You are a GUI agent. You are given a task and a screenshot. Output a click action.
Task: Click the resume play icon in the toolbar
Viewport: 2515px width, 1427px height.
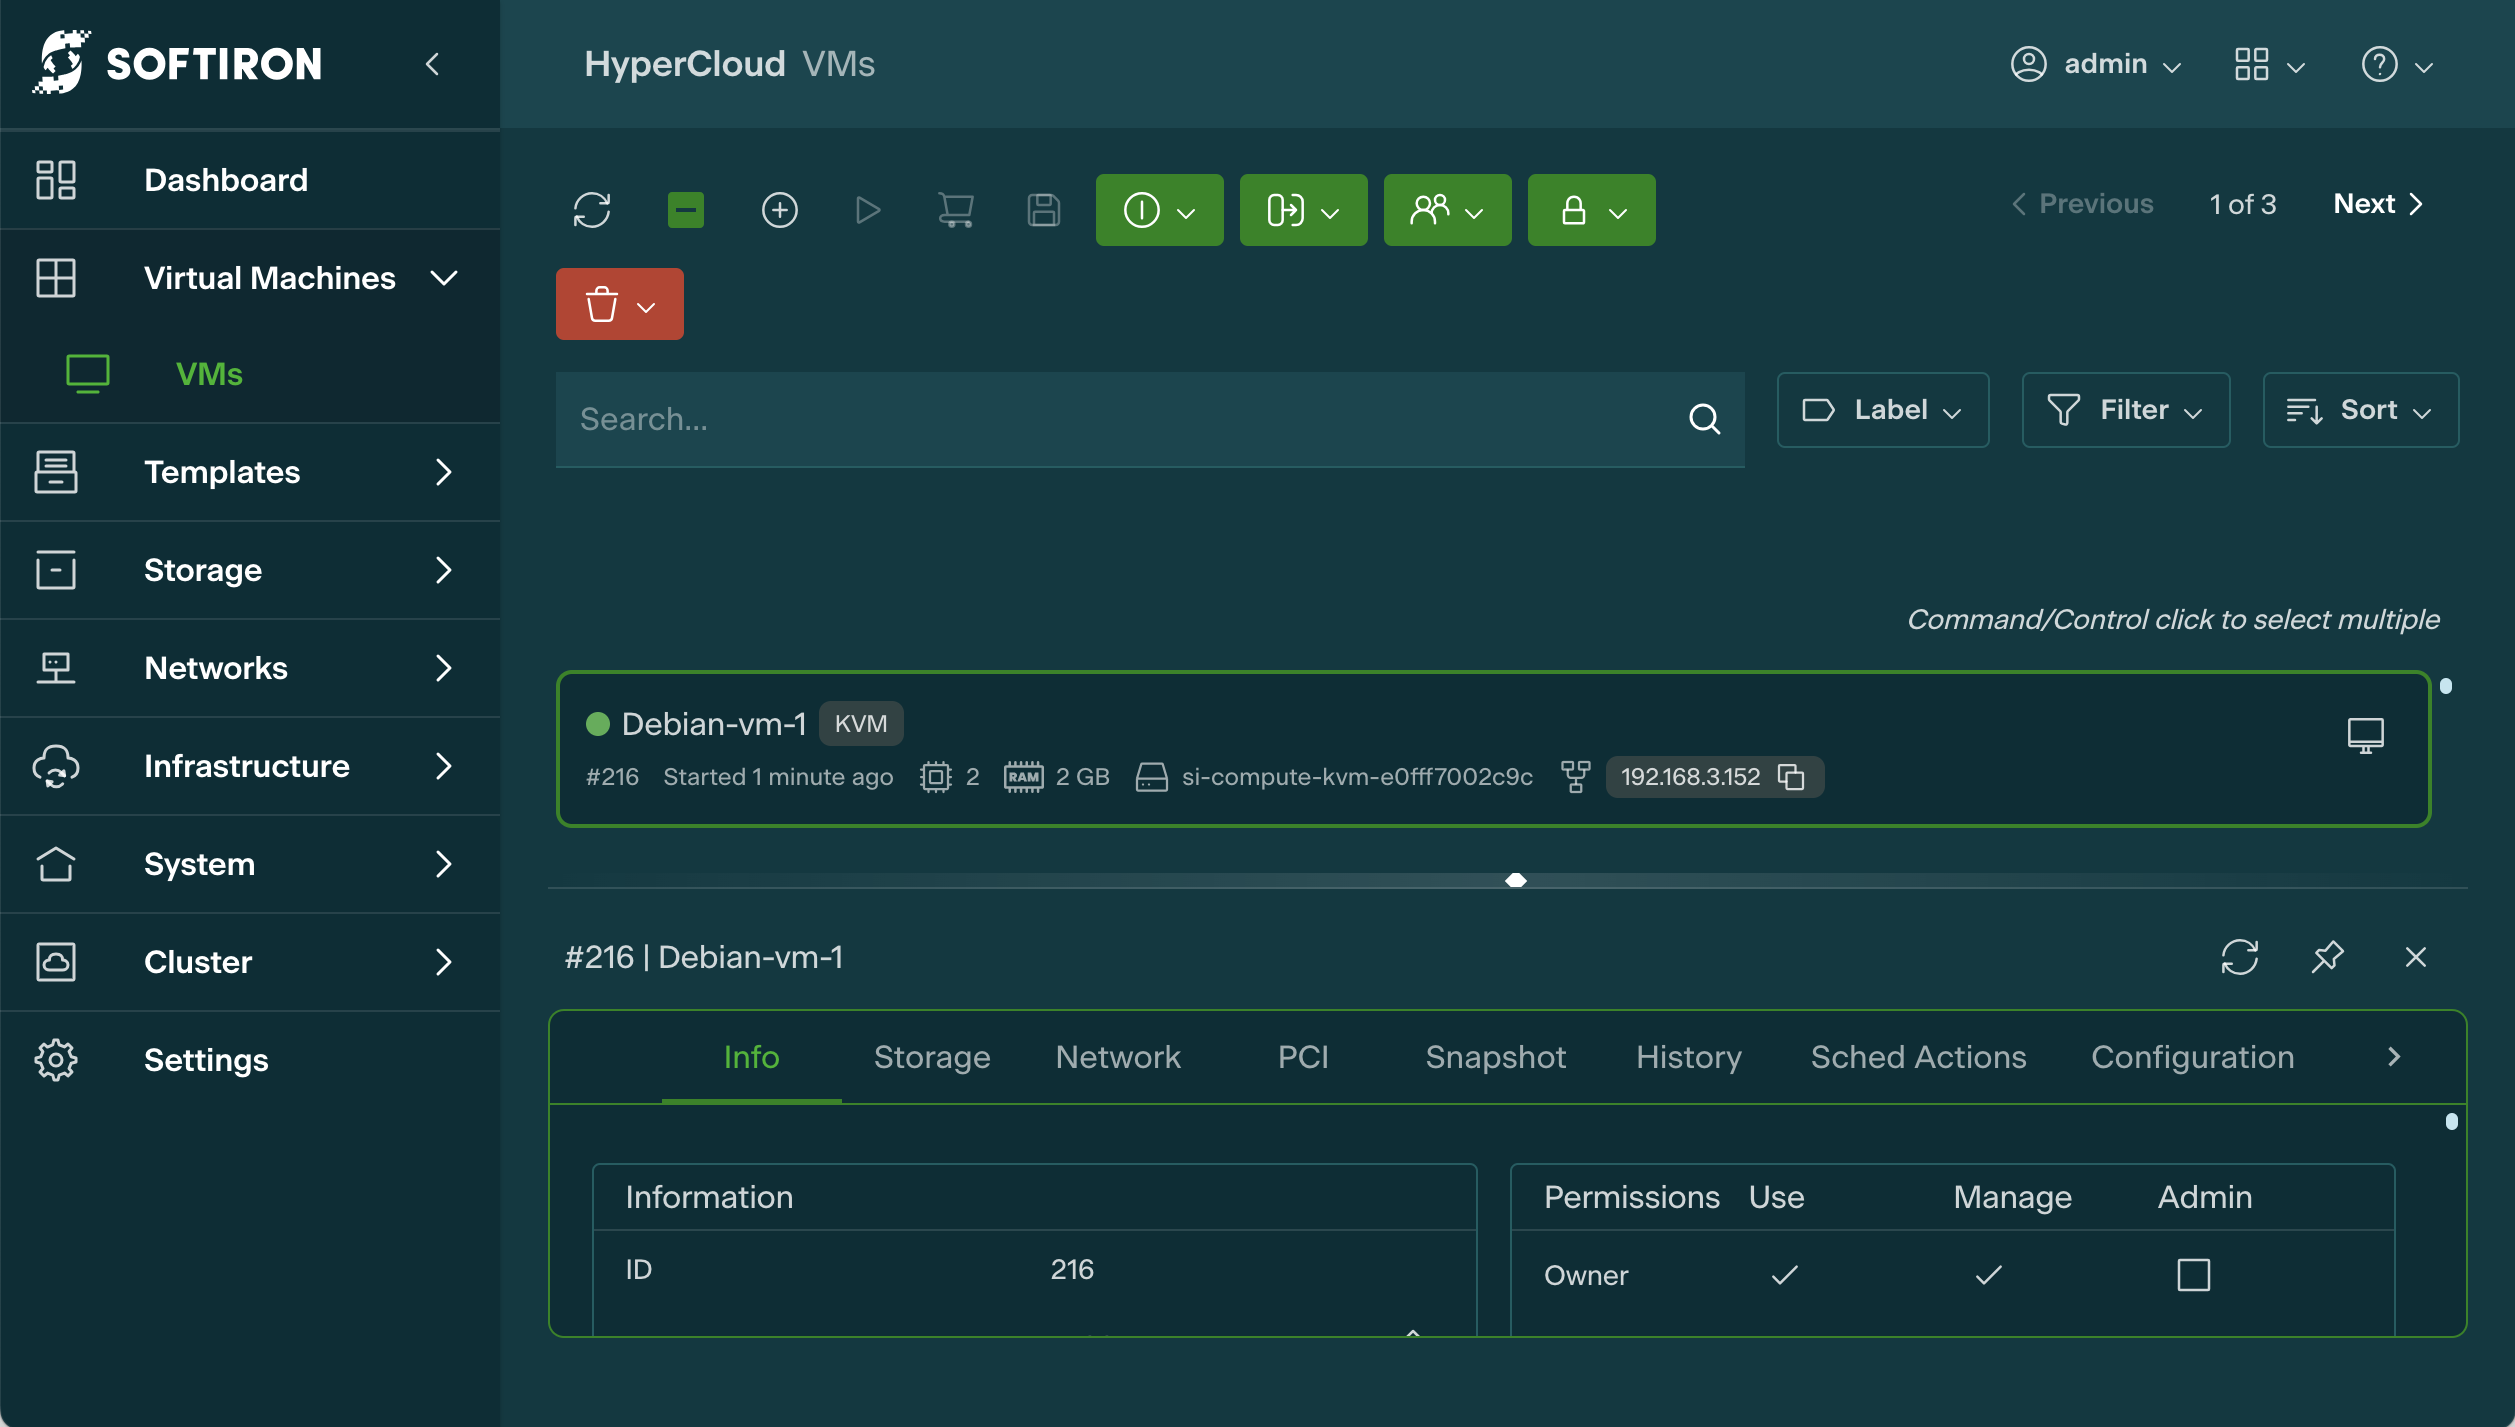[x=867, y=210]
